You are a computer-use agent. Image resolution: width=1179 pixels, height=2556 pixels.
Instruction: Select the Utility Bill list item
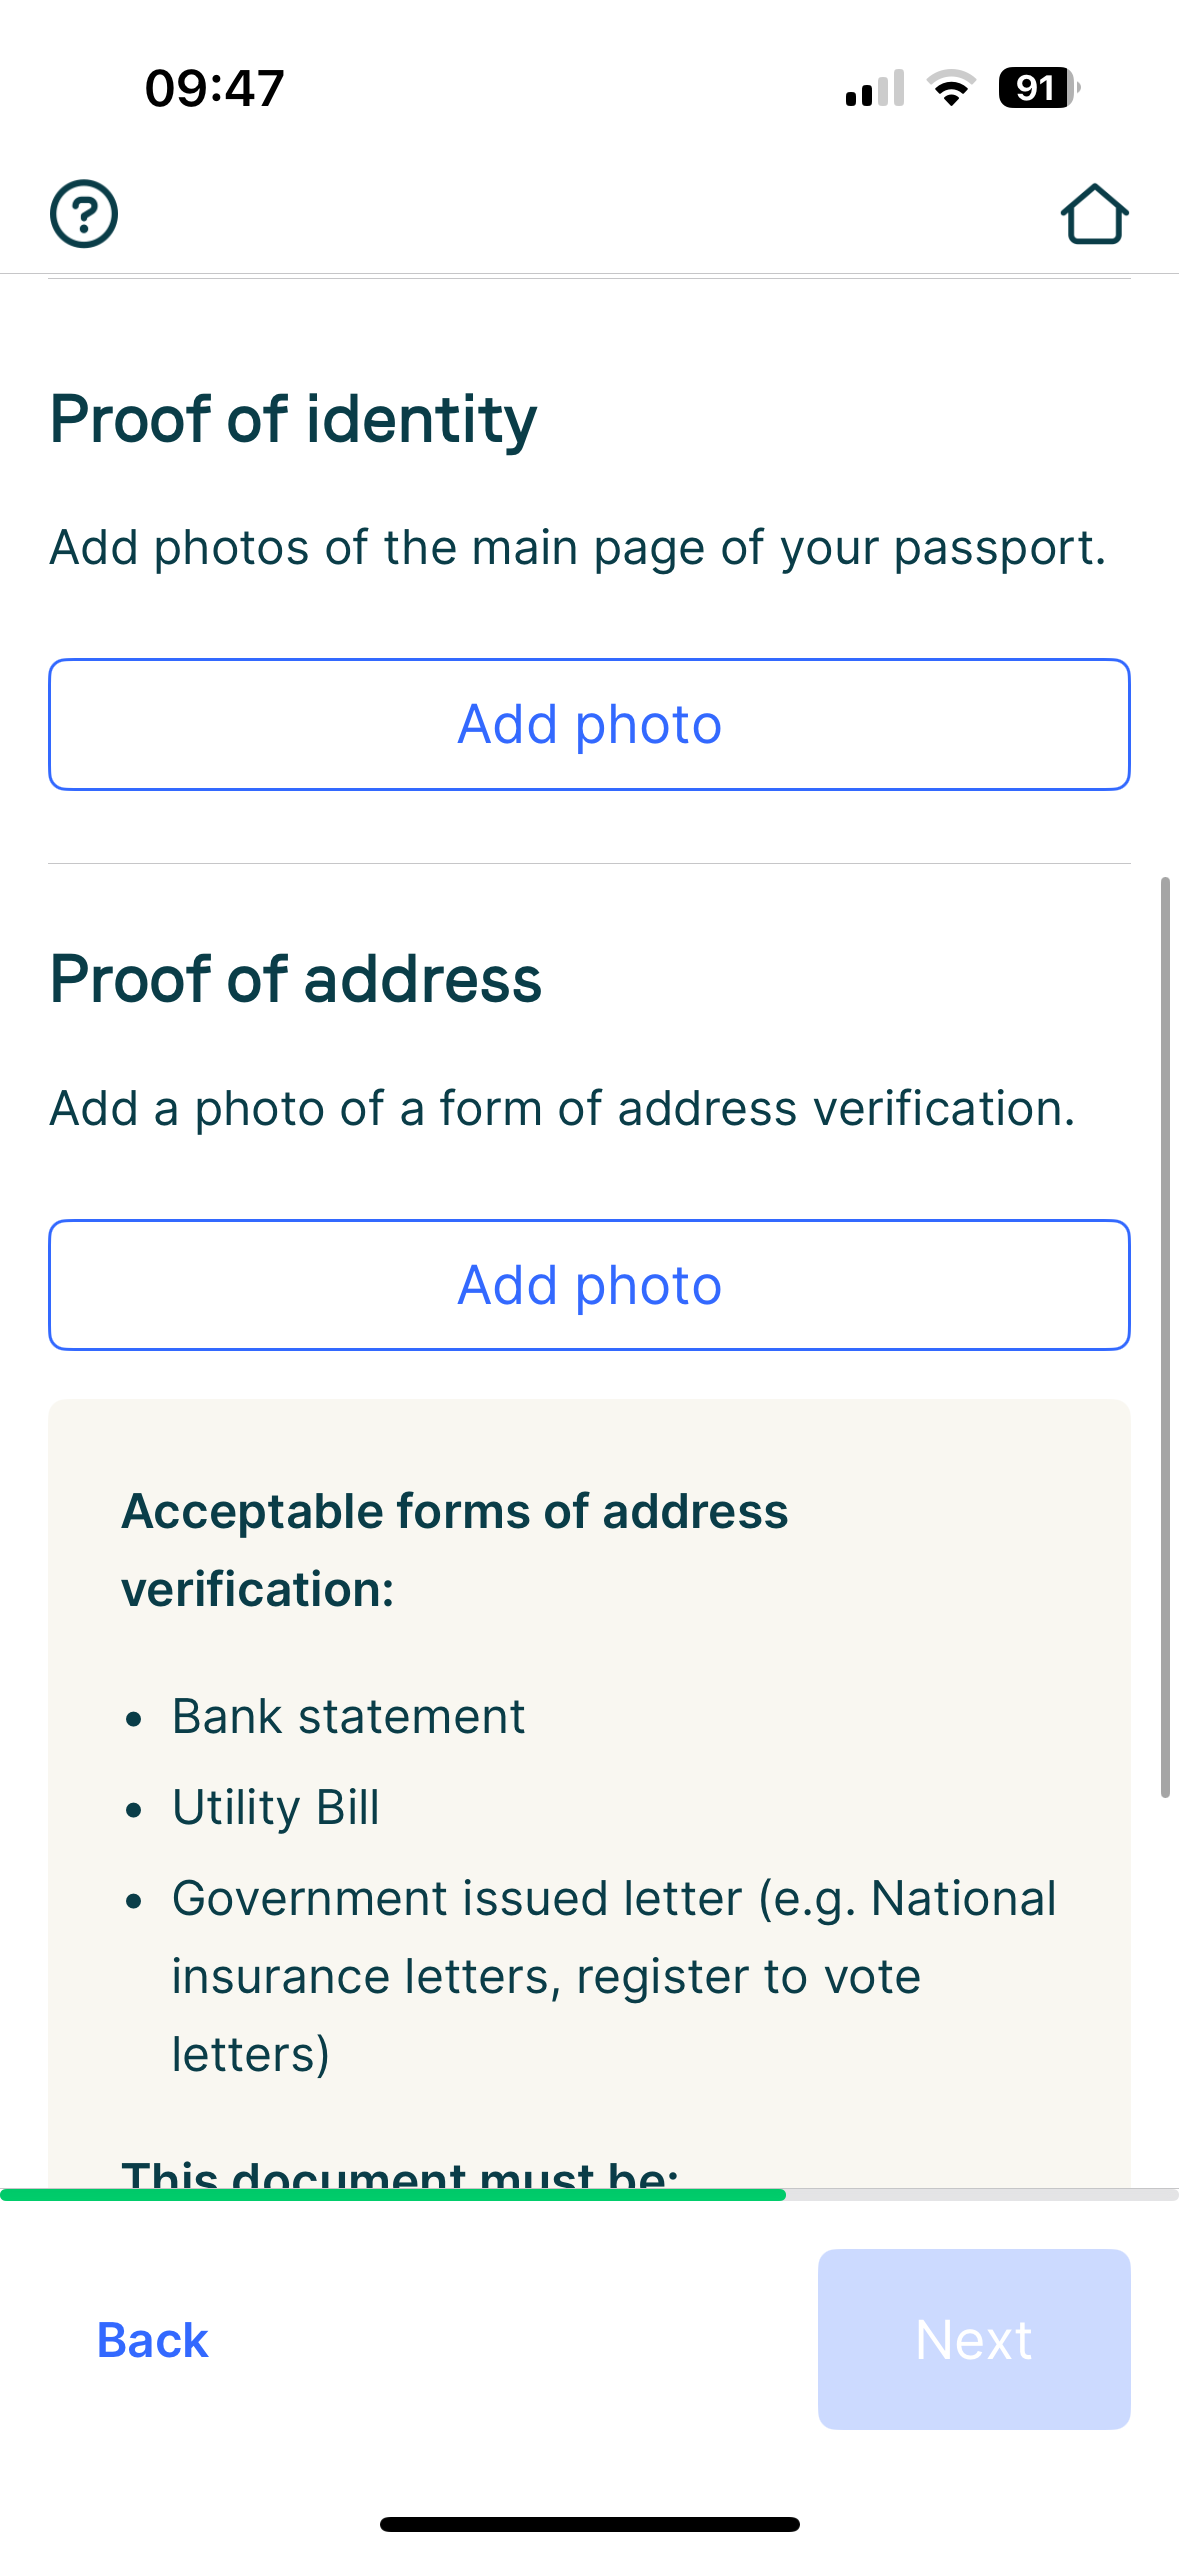(276, 1807)
